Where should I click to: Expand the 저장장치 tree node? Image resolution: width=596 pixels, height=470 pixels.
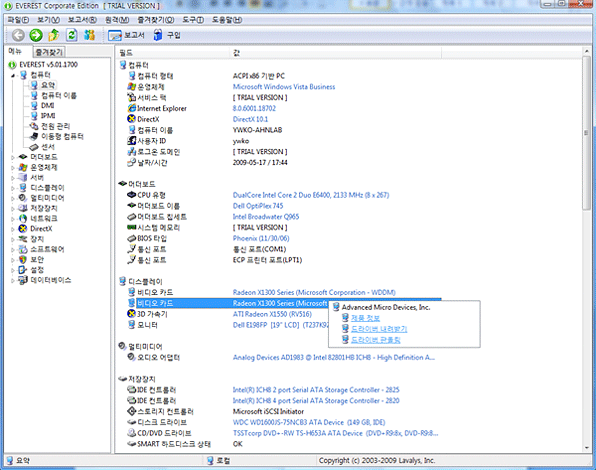[x=13, y=209]
